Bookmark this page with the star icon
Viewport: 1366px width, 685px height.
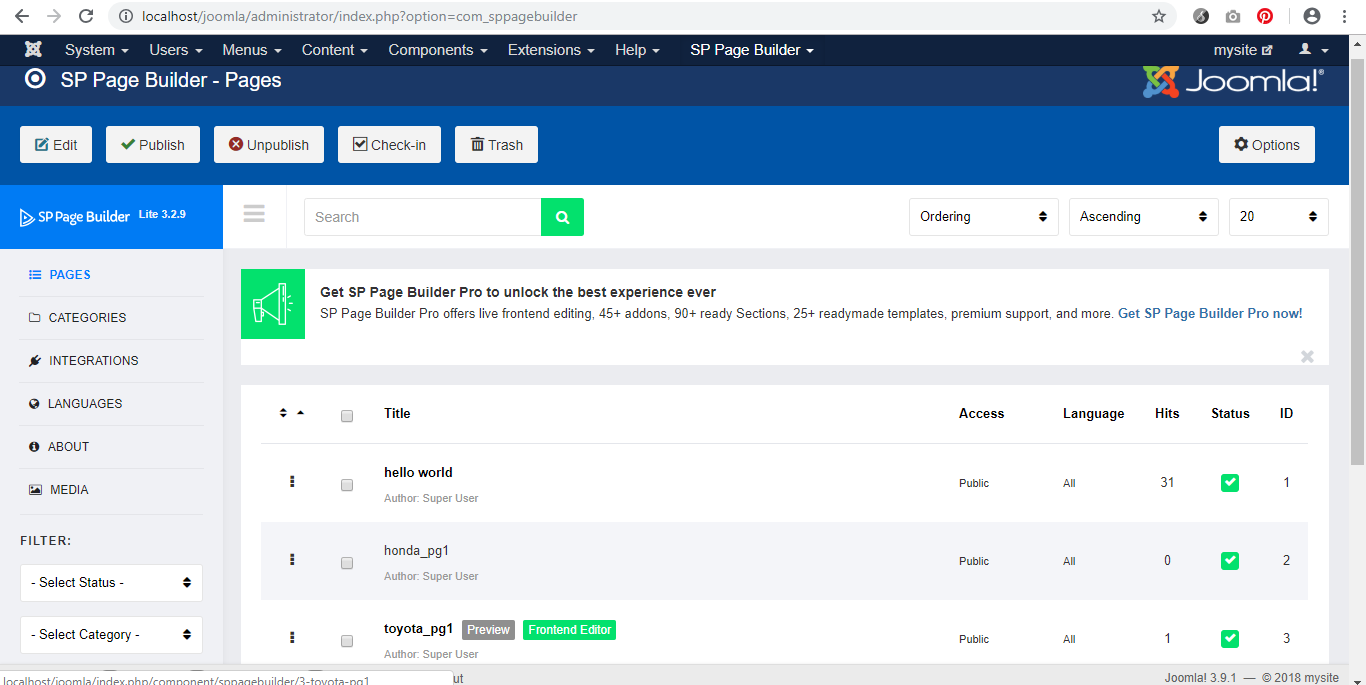(1159, 16)
